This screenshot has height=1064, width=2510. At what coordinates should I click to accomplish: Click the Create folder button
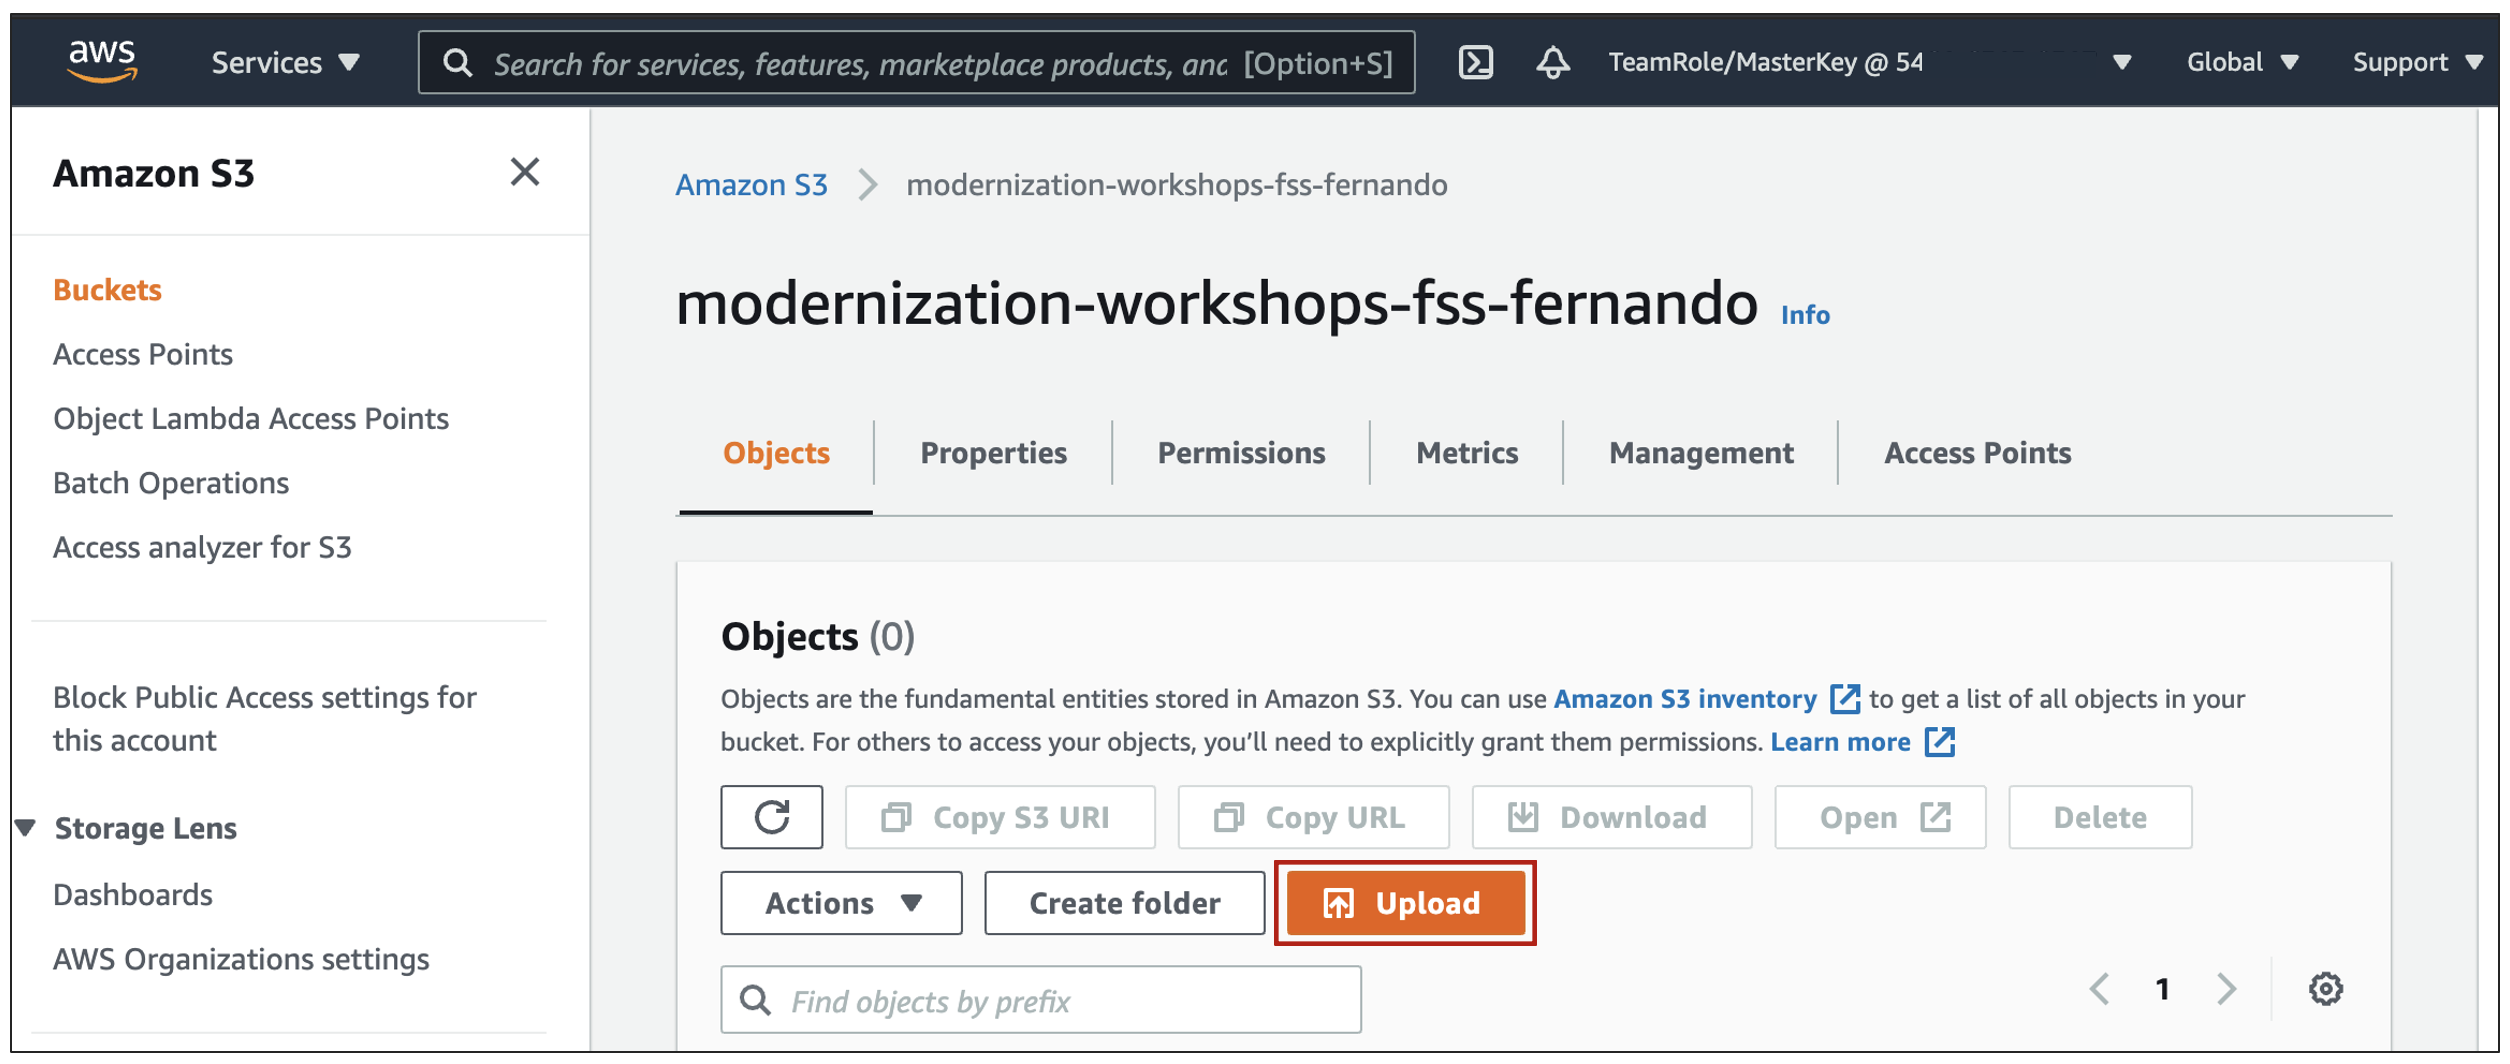tap(1125, 904)
